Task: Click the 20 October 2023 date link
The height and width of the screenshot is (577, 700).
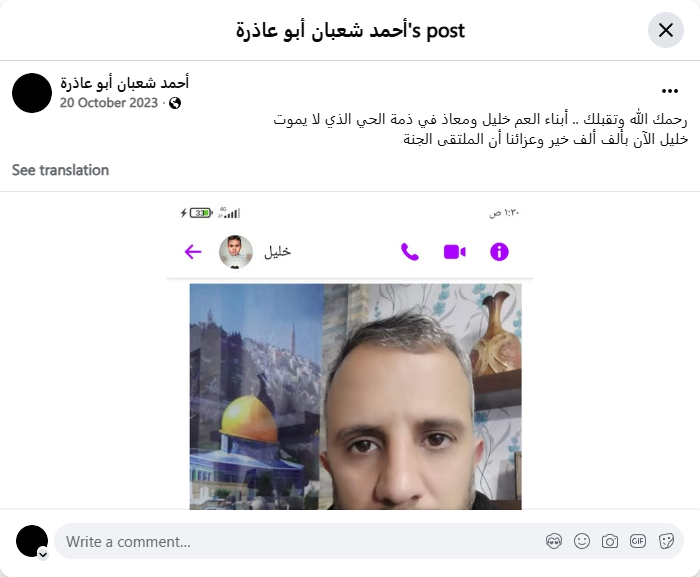Action: coord(109,103)
